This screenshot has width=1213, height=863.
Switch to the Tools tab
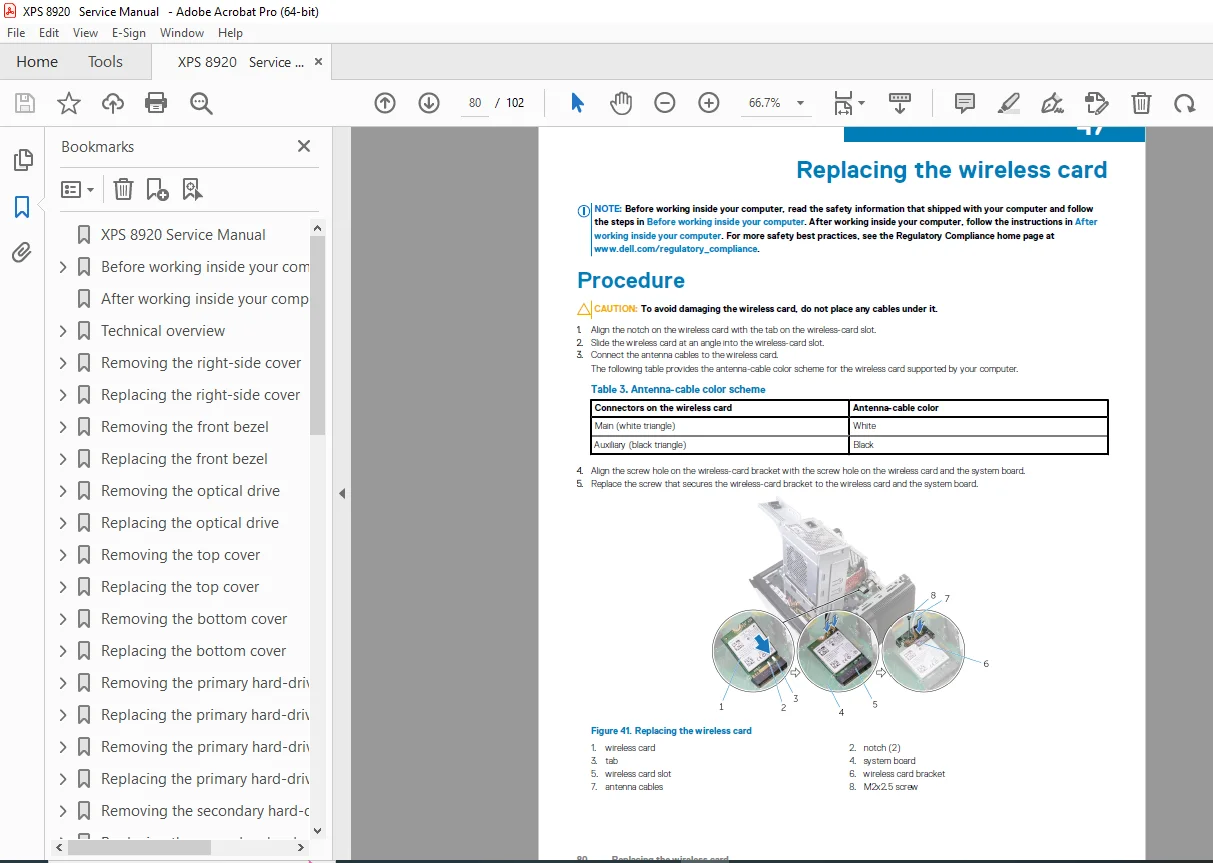[x=105, y=62]
